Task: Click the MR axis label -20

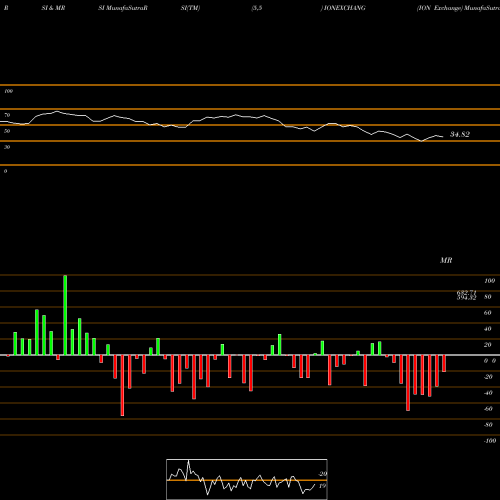Action: coord(488,377)
